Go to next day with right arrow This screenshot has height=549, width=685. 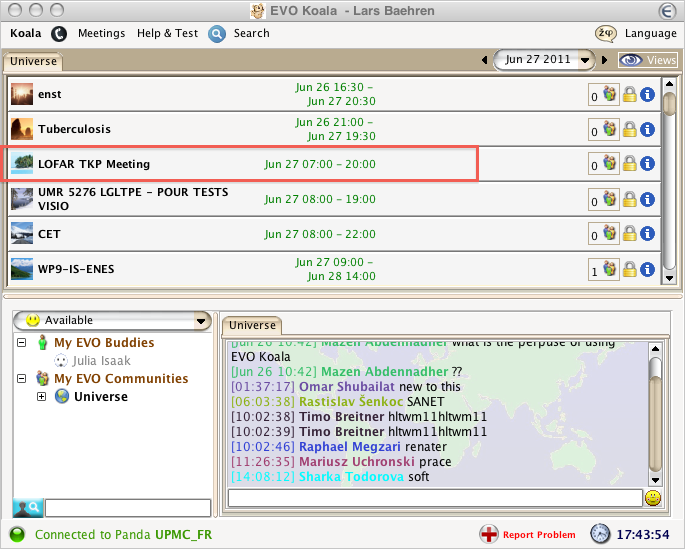point(605,60)
